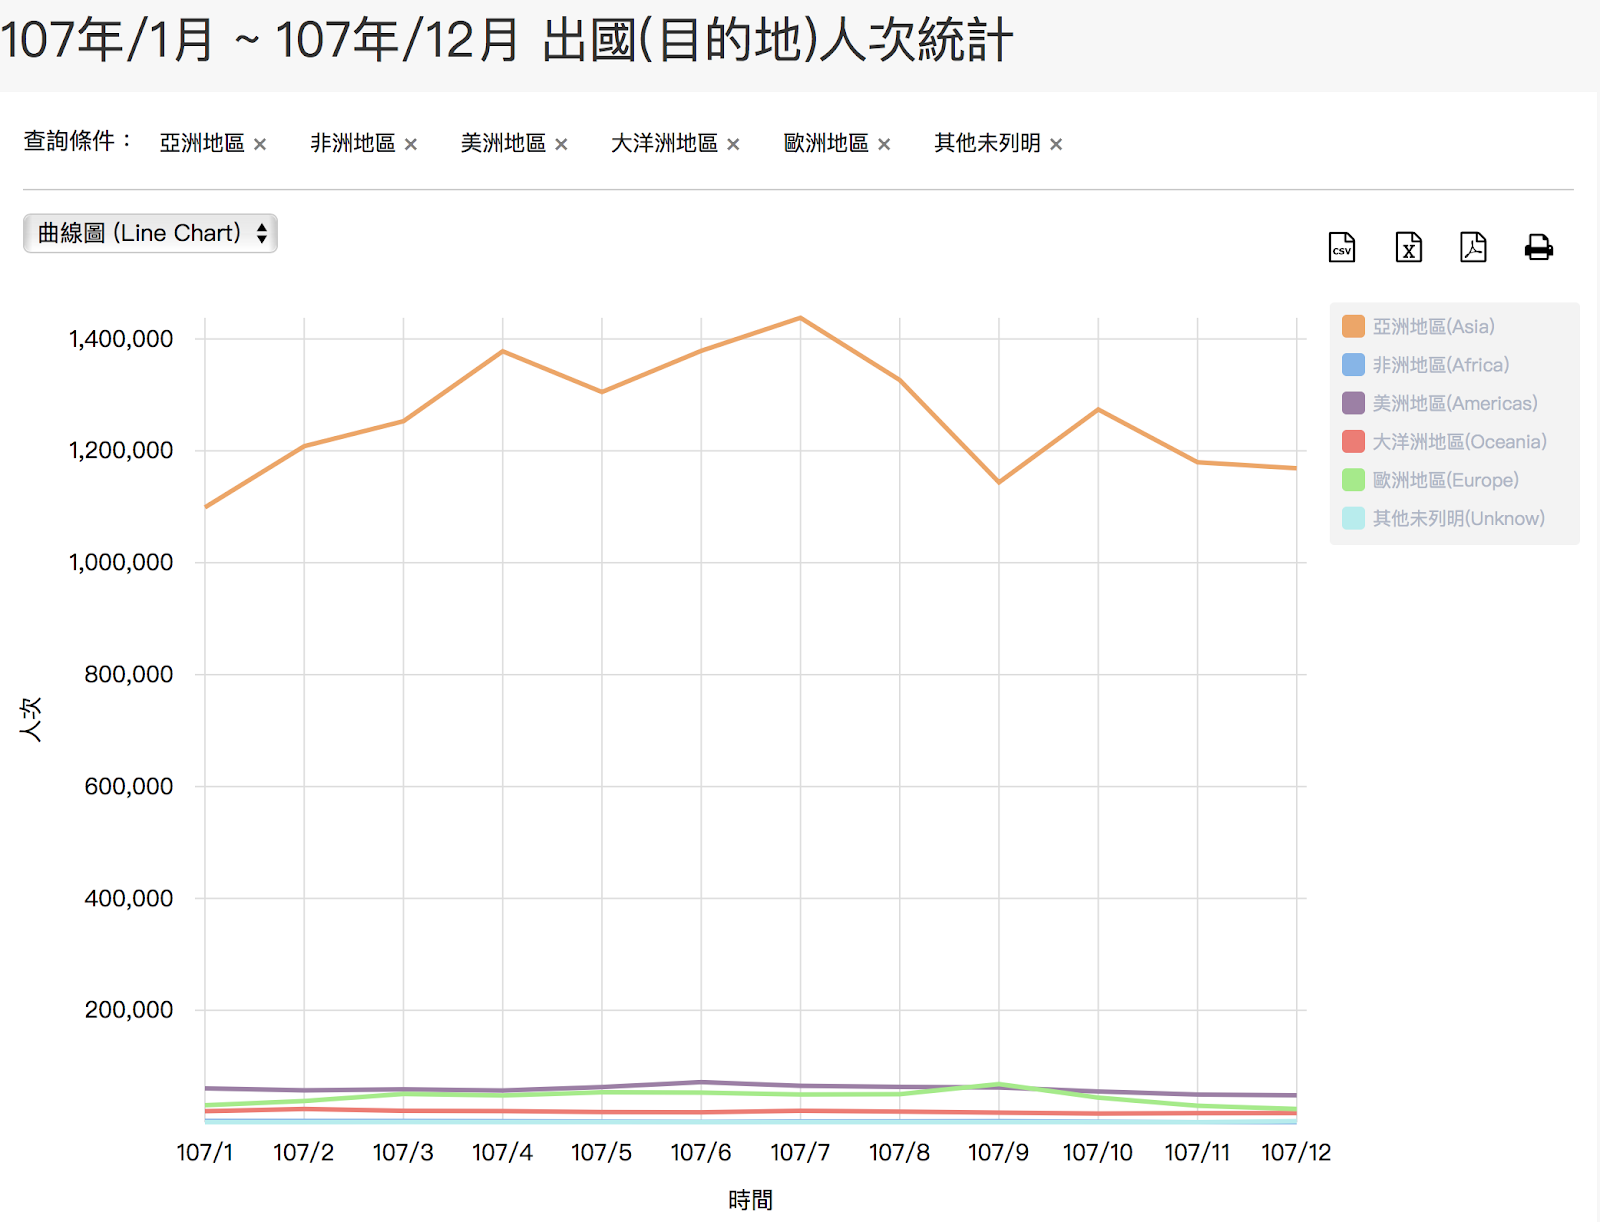Toggle Africa series via blue legend swatch
Screen dimensions: 1600x1222
(x=1353, y=365)
